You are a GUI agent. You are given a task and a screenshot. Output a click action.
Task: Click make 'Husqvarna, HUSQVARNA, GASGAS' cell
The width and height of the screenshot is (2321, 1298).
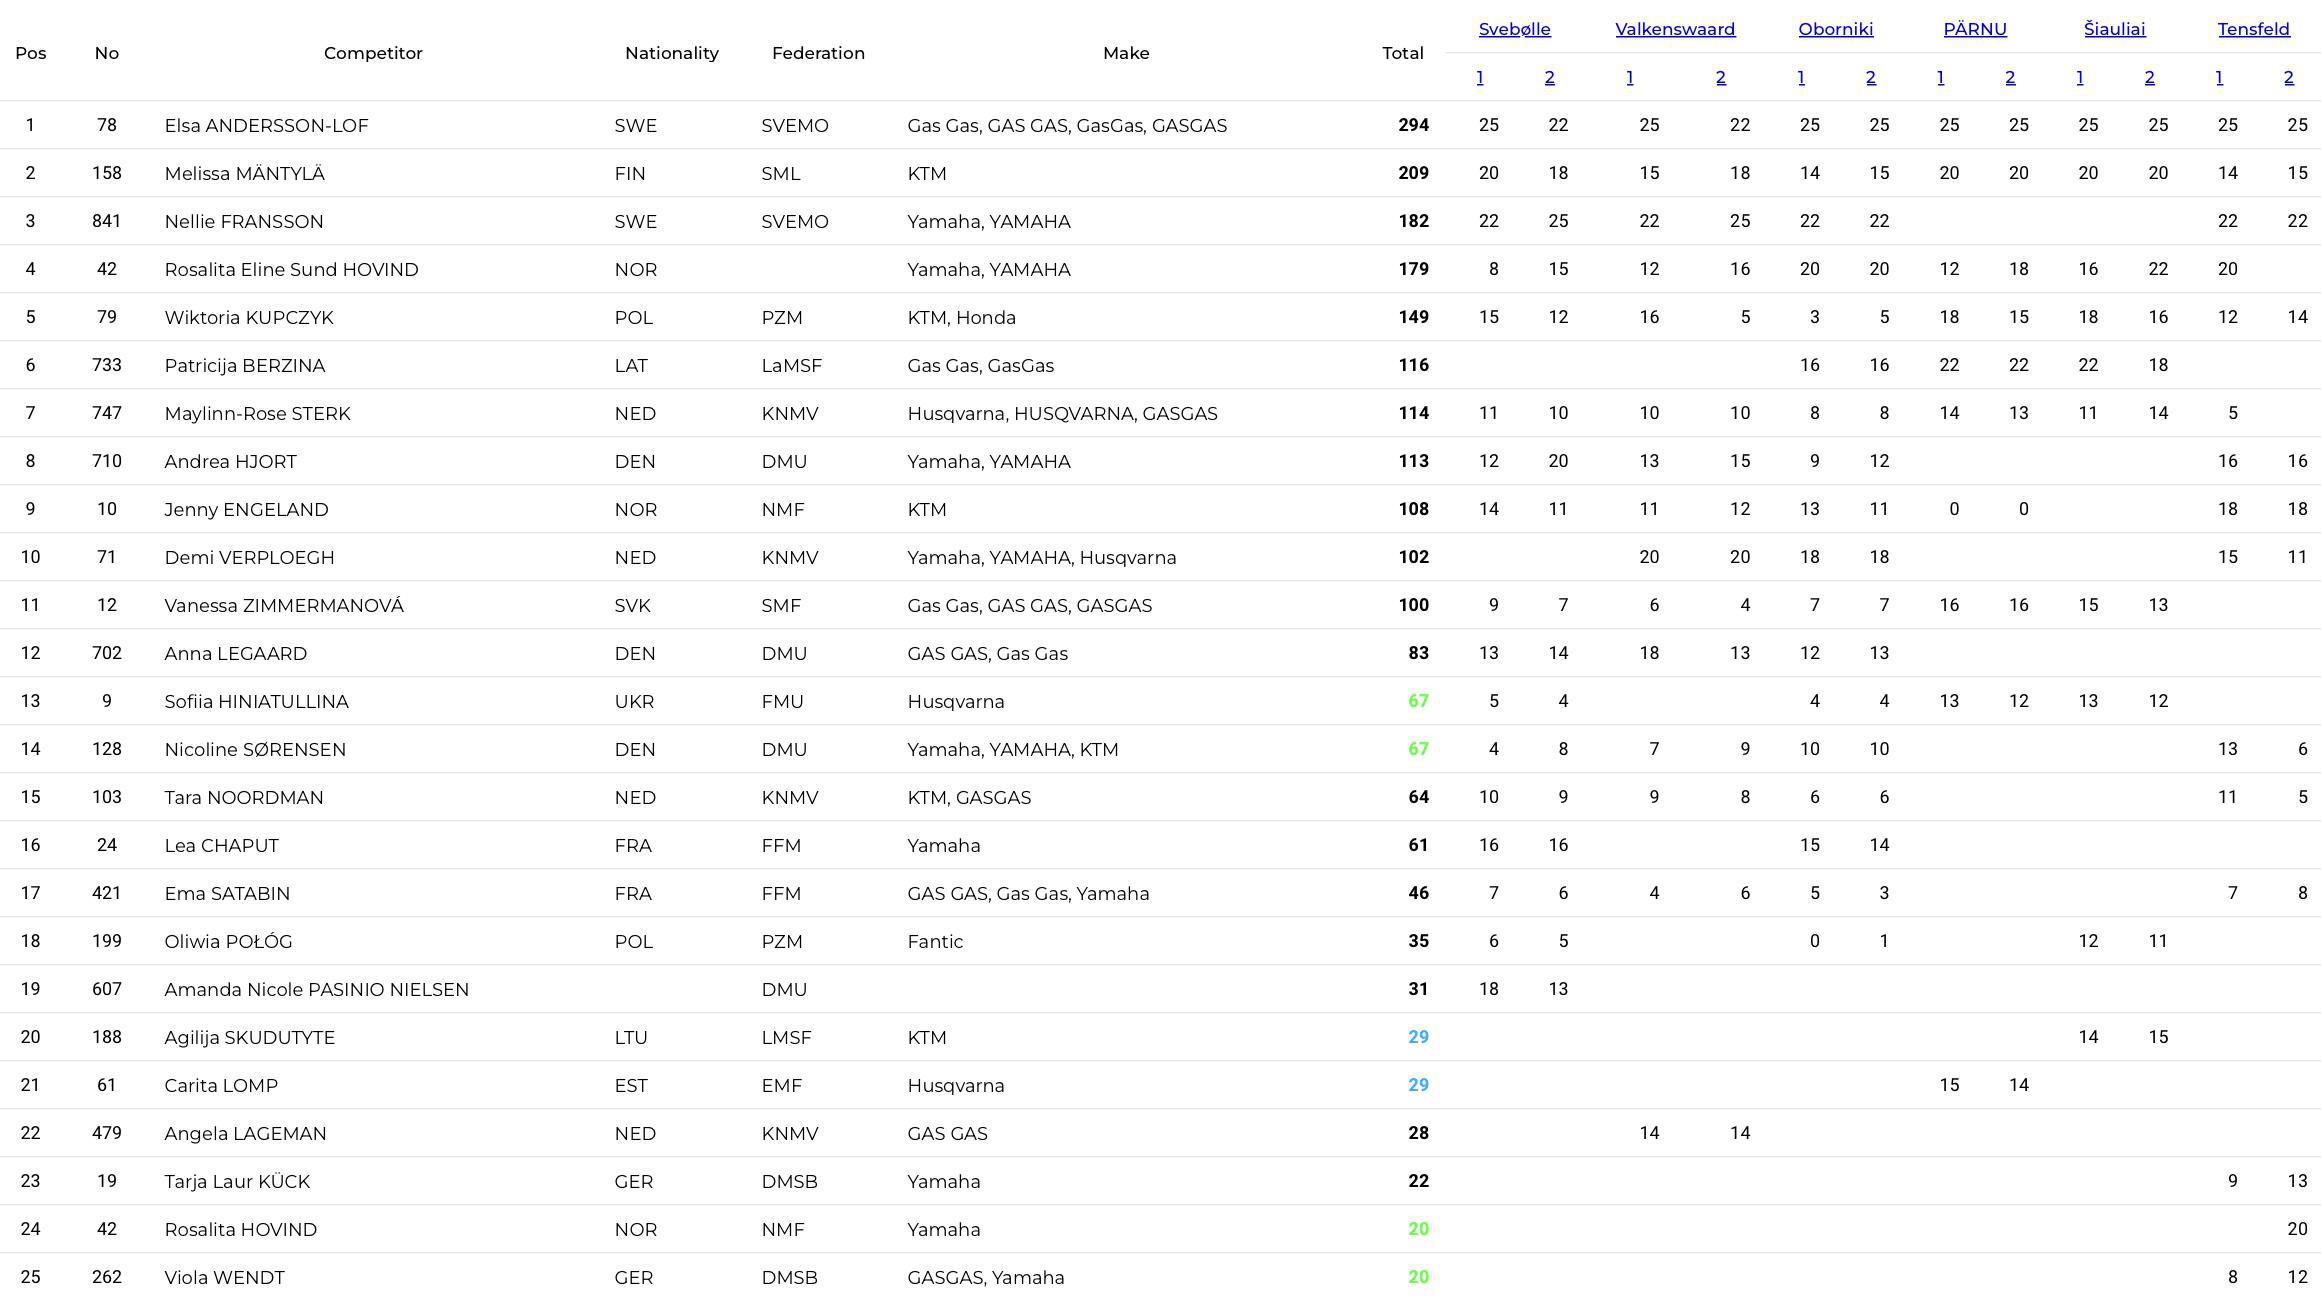[1062, 413]
